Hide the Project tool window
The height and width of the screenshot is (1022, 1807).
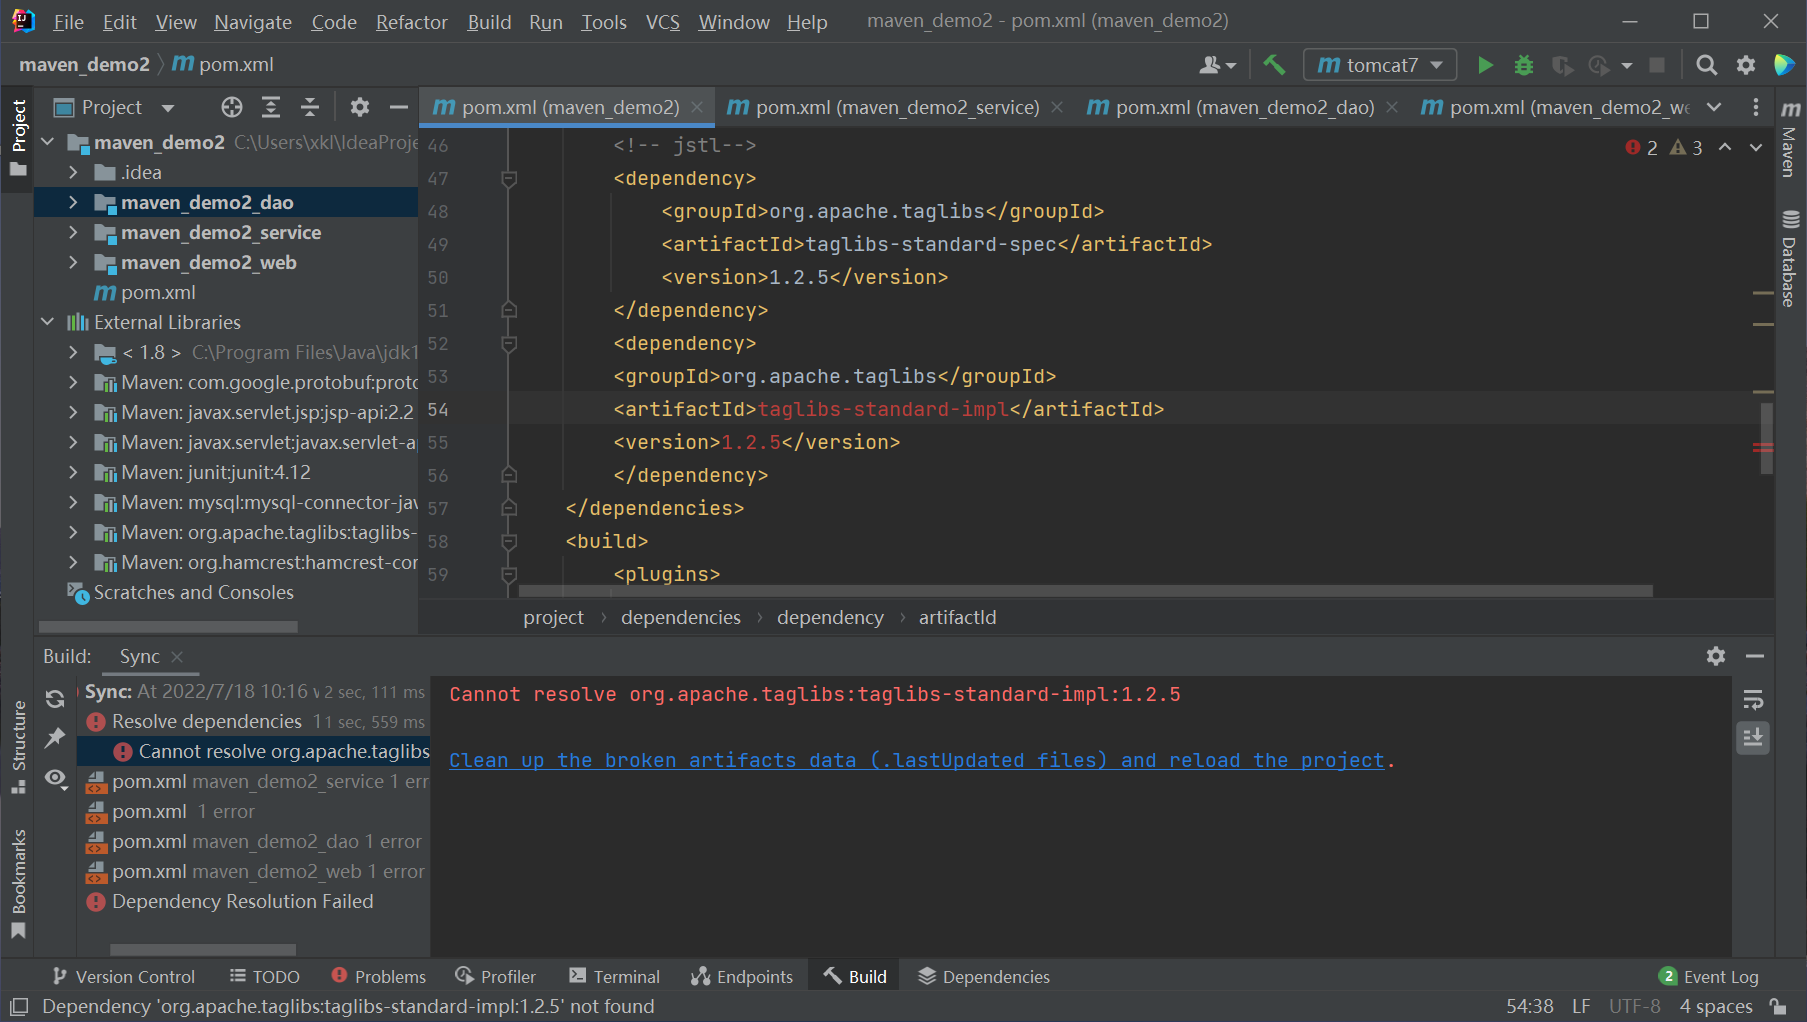pyautogui.click(x=399, y=107)
